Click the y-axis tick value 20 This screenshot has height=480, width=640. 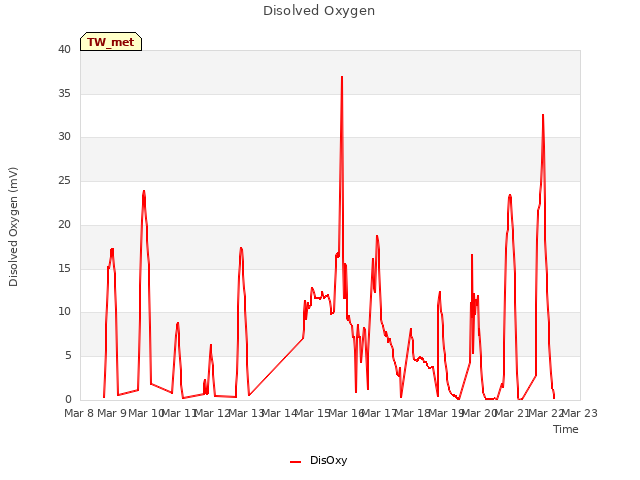64,224
